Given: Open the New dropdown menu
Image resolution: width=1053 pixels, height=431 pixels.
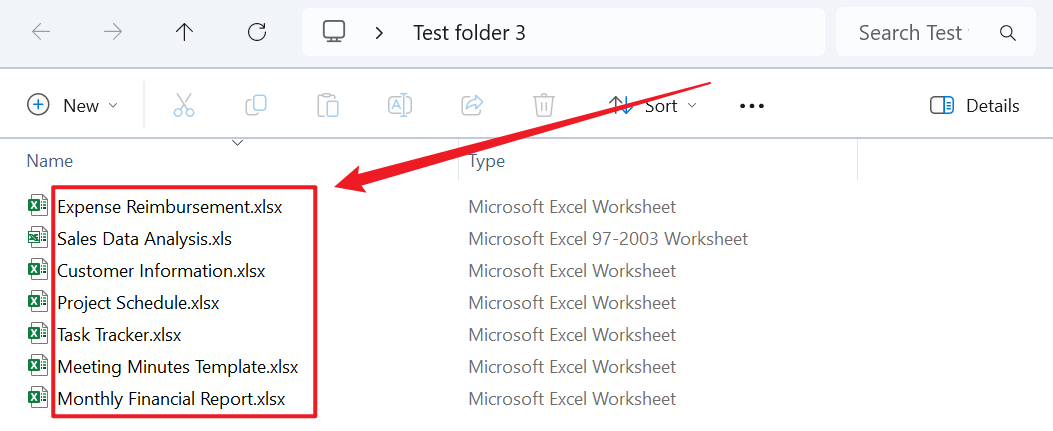Looking at the screenshot, I should [x=73, y=105].
